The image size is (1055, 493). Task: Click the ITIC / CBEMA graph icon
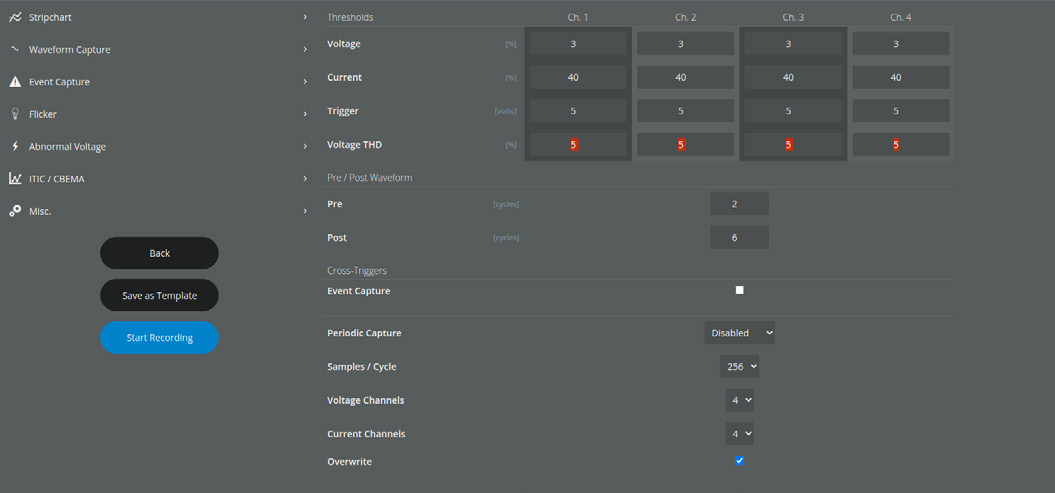[x=15, y=179]
